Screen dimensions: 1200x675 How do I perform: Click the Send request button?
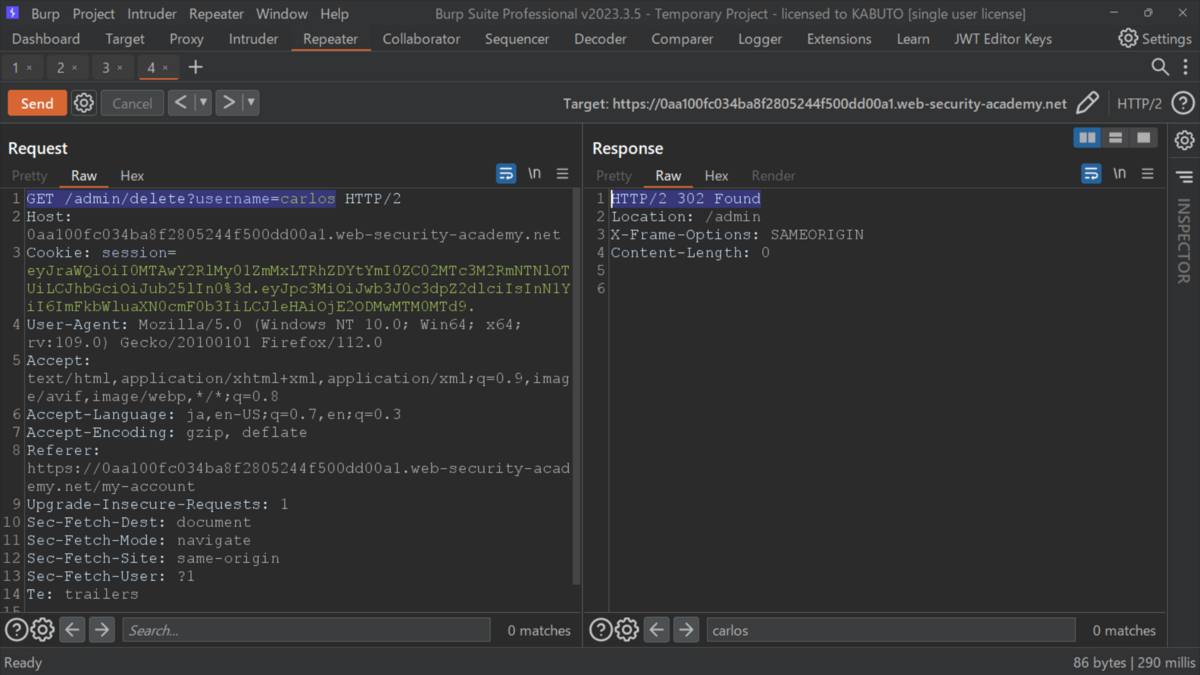point(37,103)
